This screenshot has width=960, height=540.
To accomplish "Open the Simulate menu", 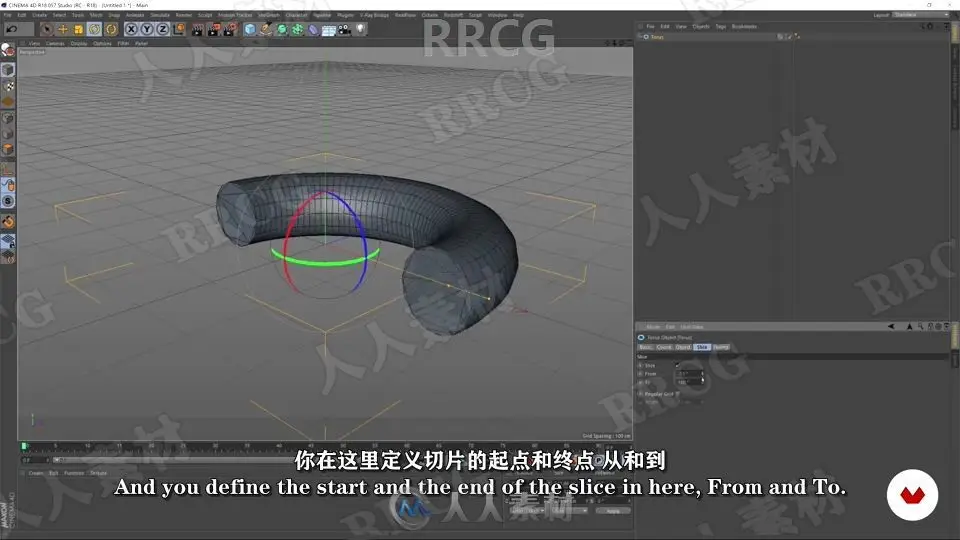I will tap(160, 15).
